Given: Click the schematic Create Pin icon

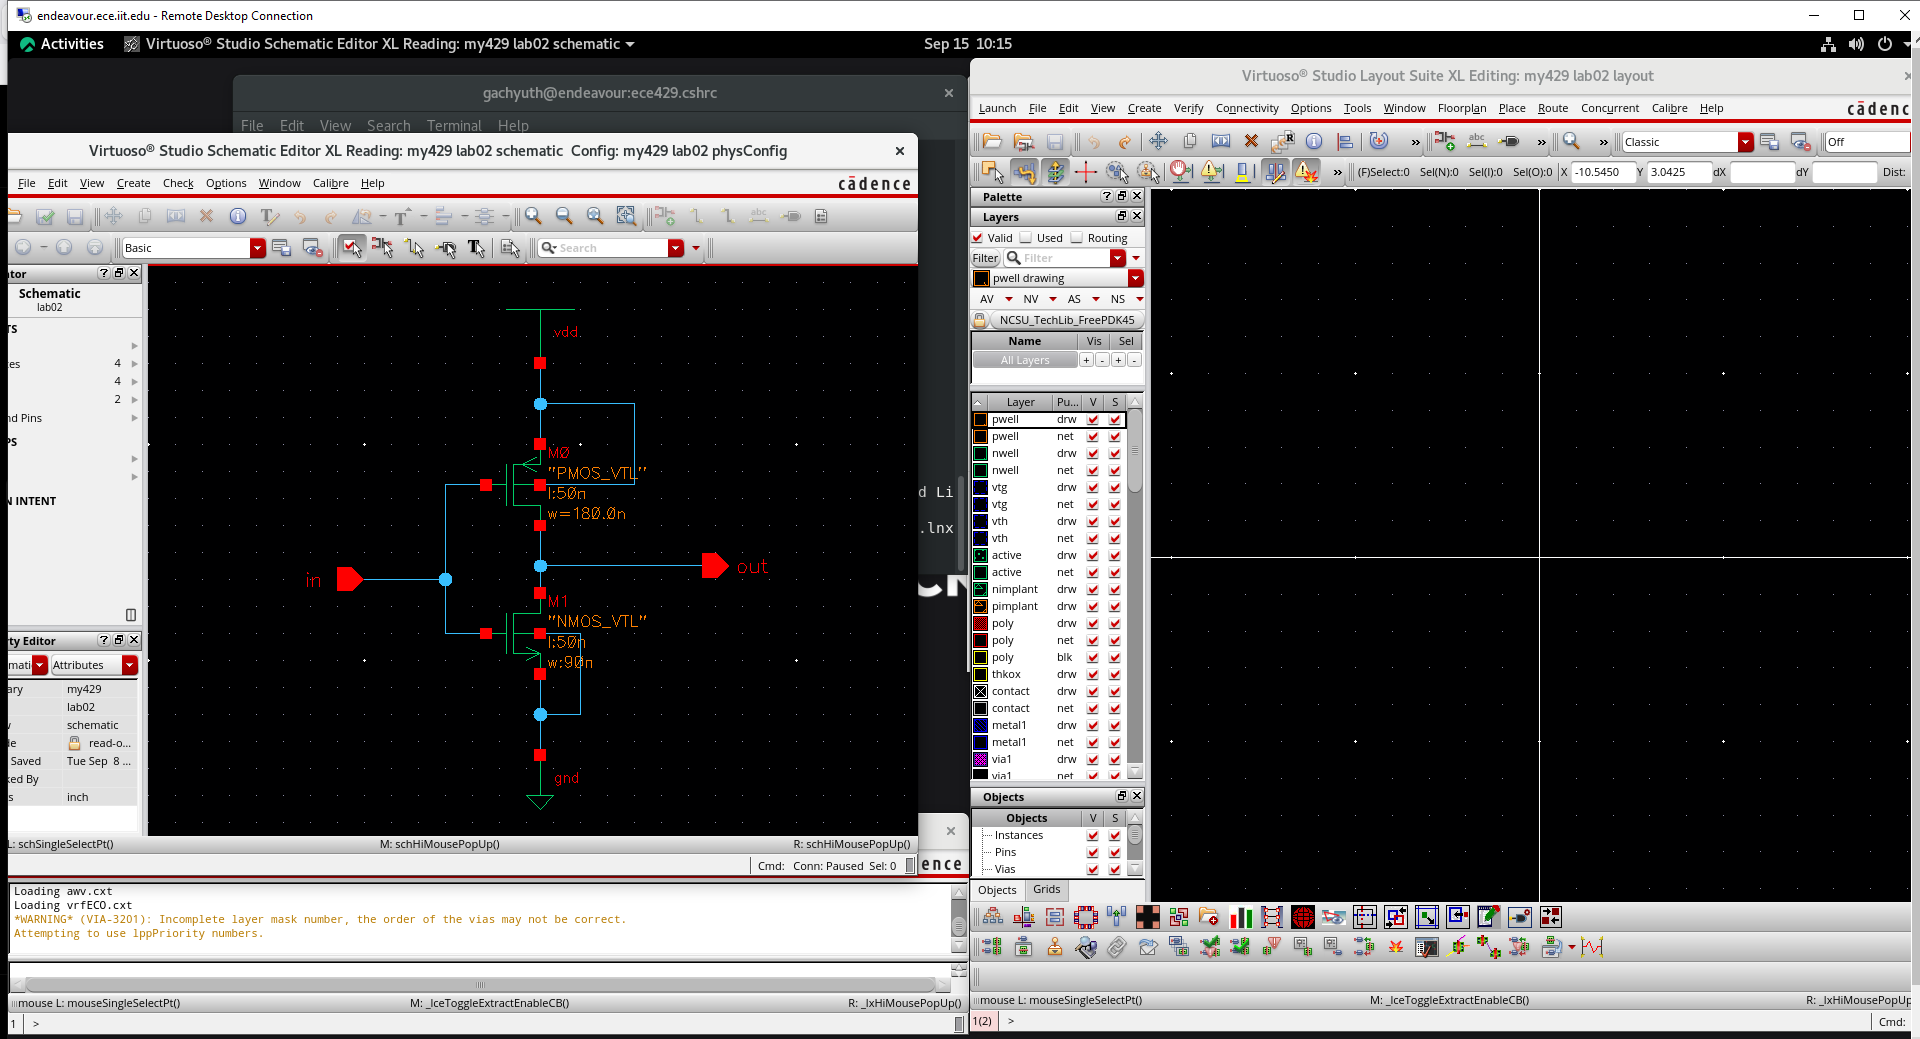Looking at the screenshot, I should coord(791,216).
